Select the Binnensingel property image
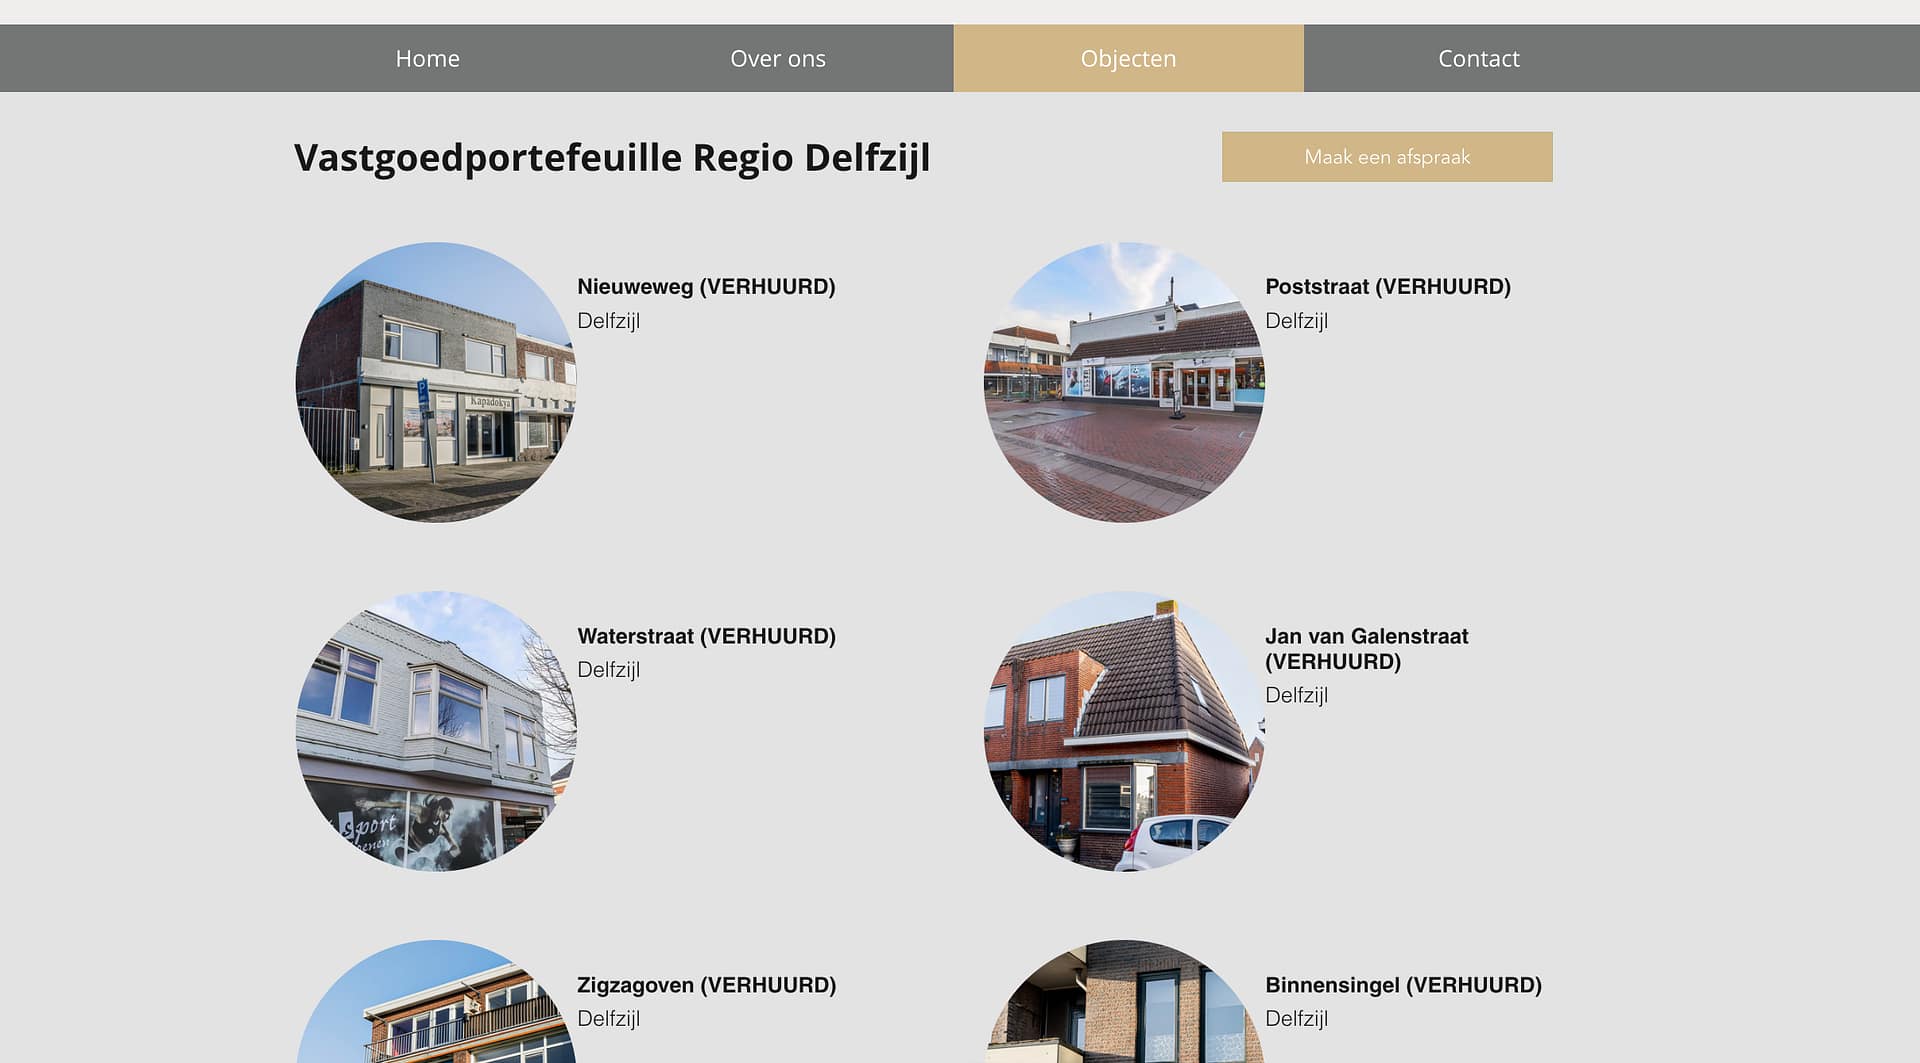 pos(1124,1005)
